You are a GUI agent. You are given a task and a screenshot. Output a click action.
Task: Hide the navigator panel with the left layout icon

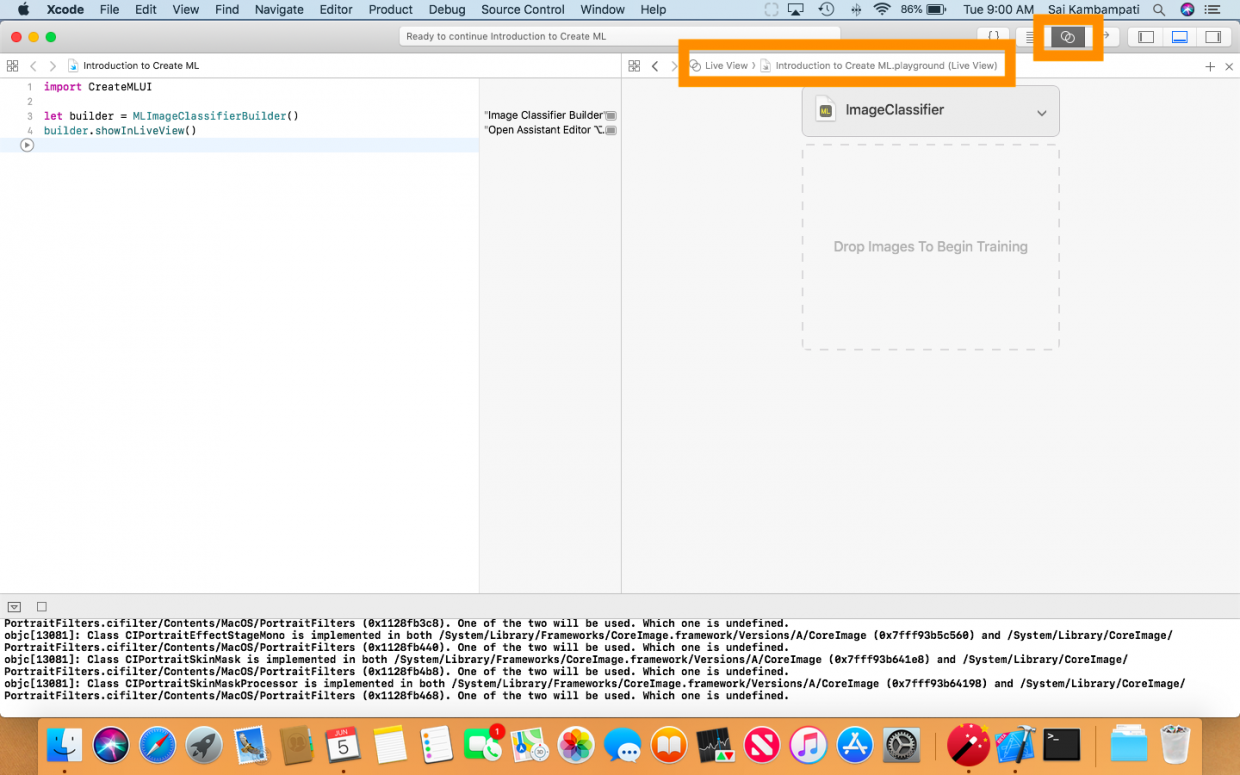coord(1146,36)
